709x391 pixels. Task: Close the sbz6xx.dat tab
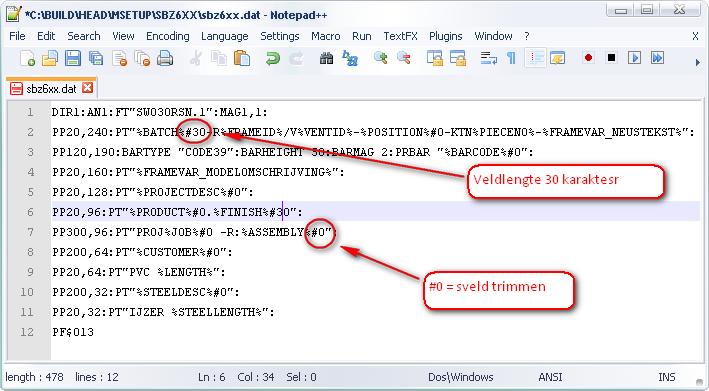click(x=87, y=88)
